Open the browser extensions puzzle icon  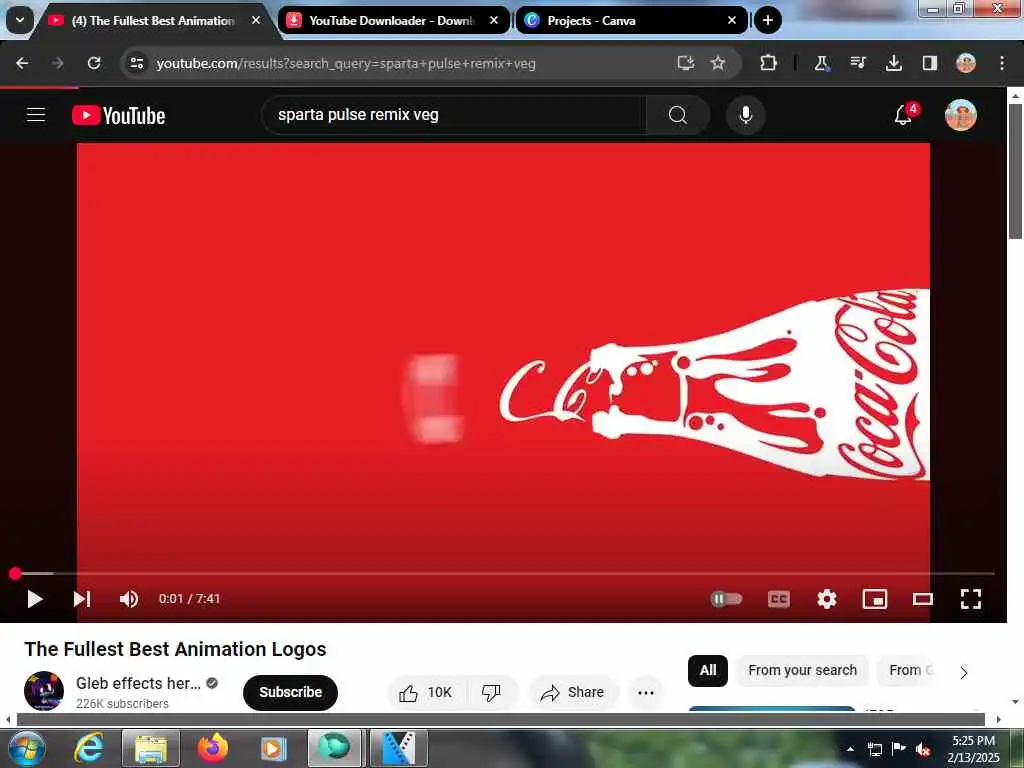pos(769,63)
